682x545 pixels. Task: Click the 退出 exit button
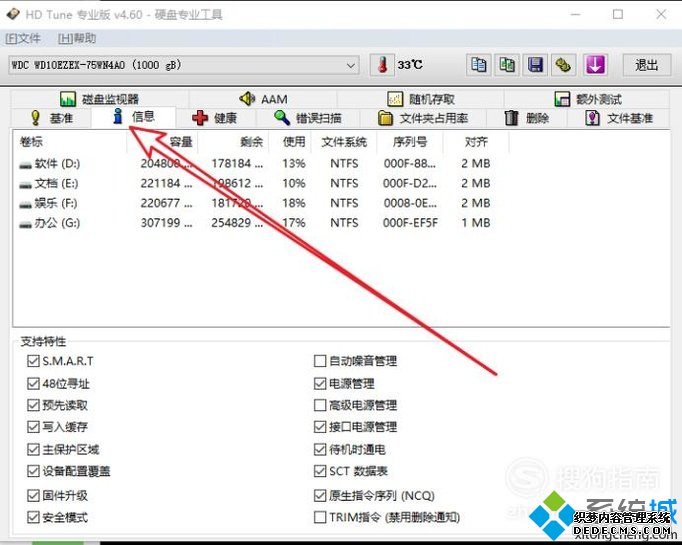click(x=646, y=65)
